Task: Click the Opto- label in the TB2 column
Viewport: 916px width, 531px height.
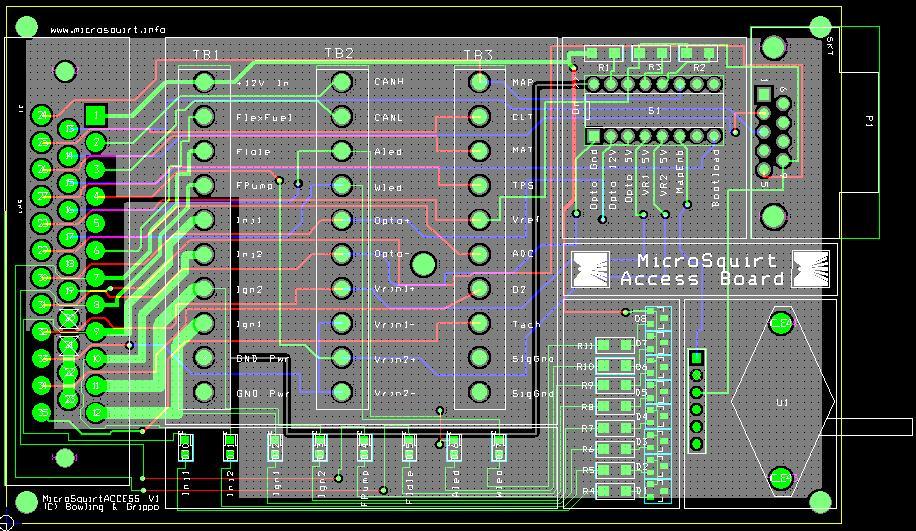Action: pos(391,255)
